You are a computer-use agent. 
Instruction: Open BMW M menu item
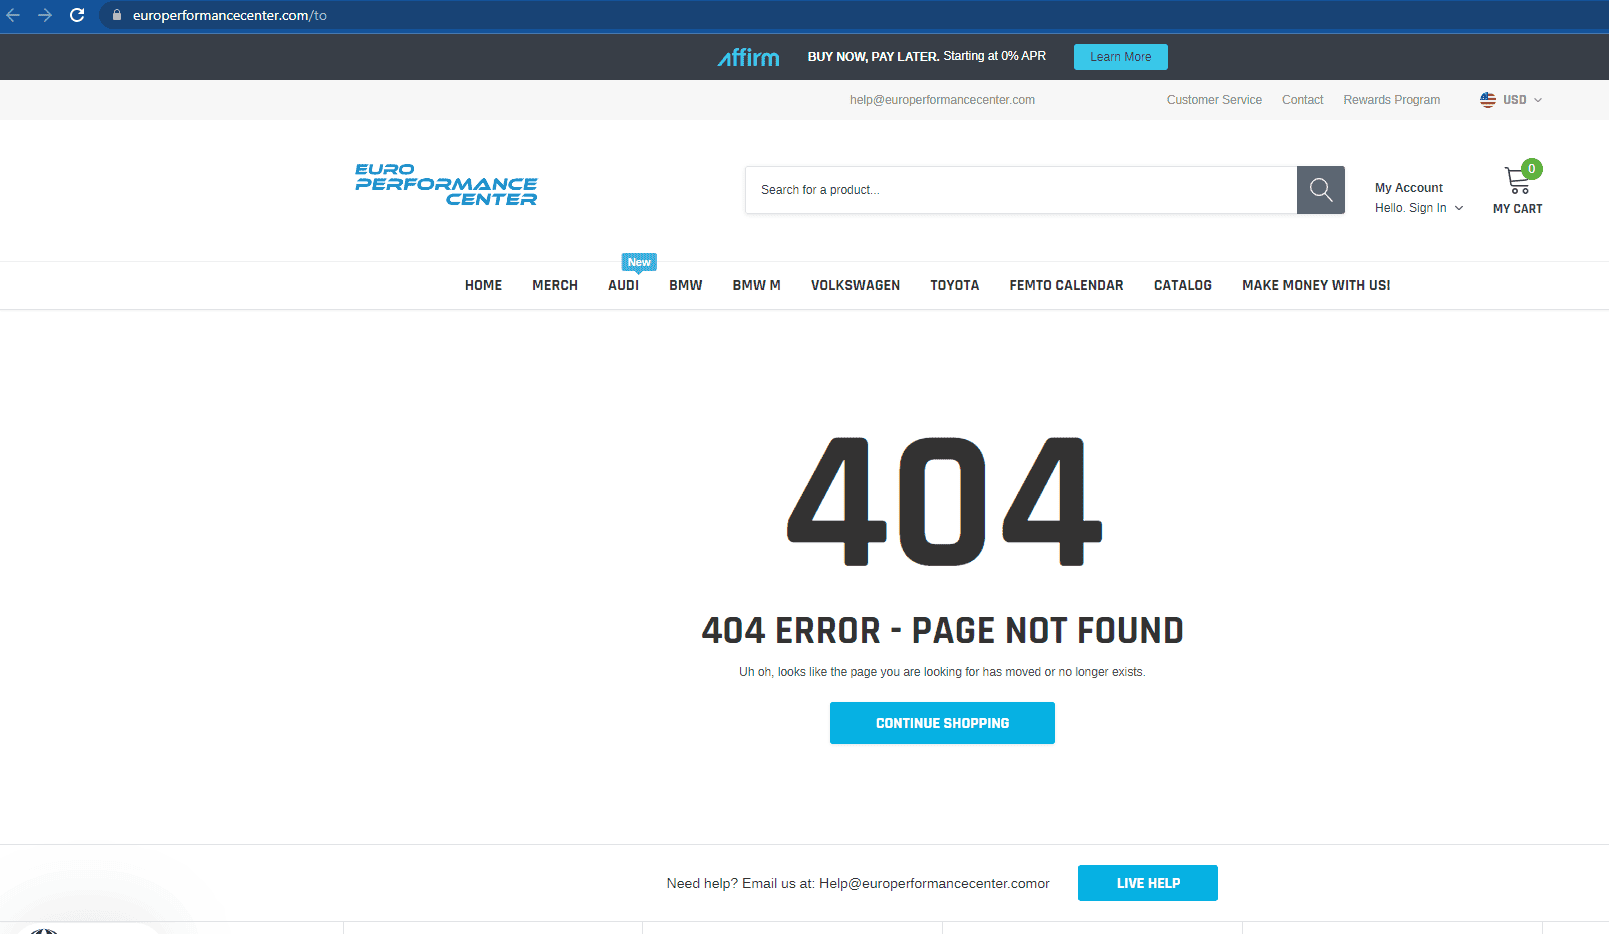pyautogui.click(x=756, y=285)
